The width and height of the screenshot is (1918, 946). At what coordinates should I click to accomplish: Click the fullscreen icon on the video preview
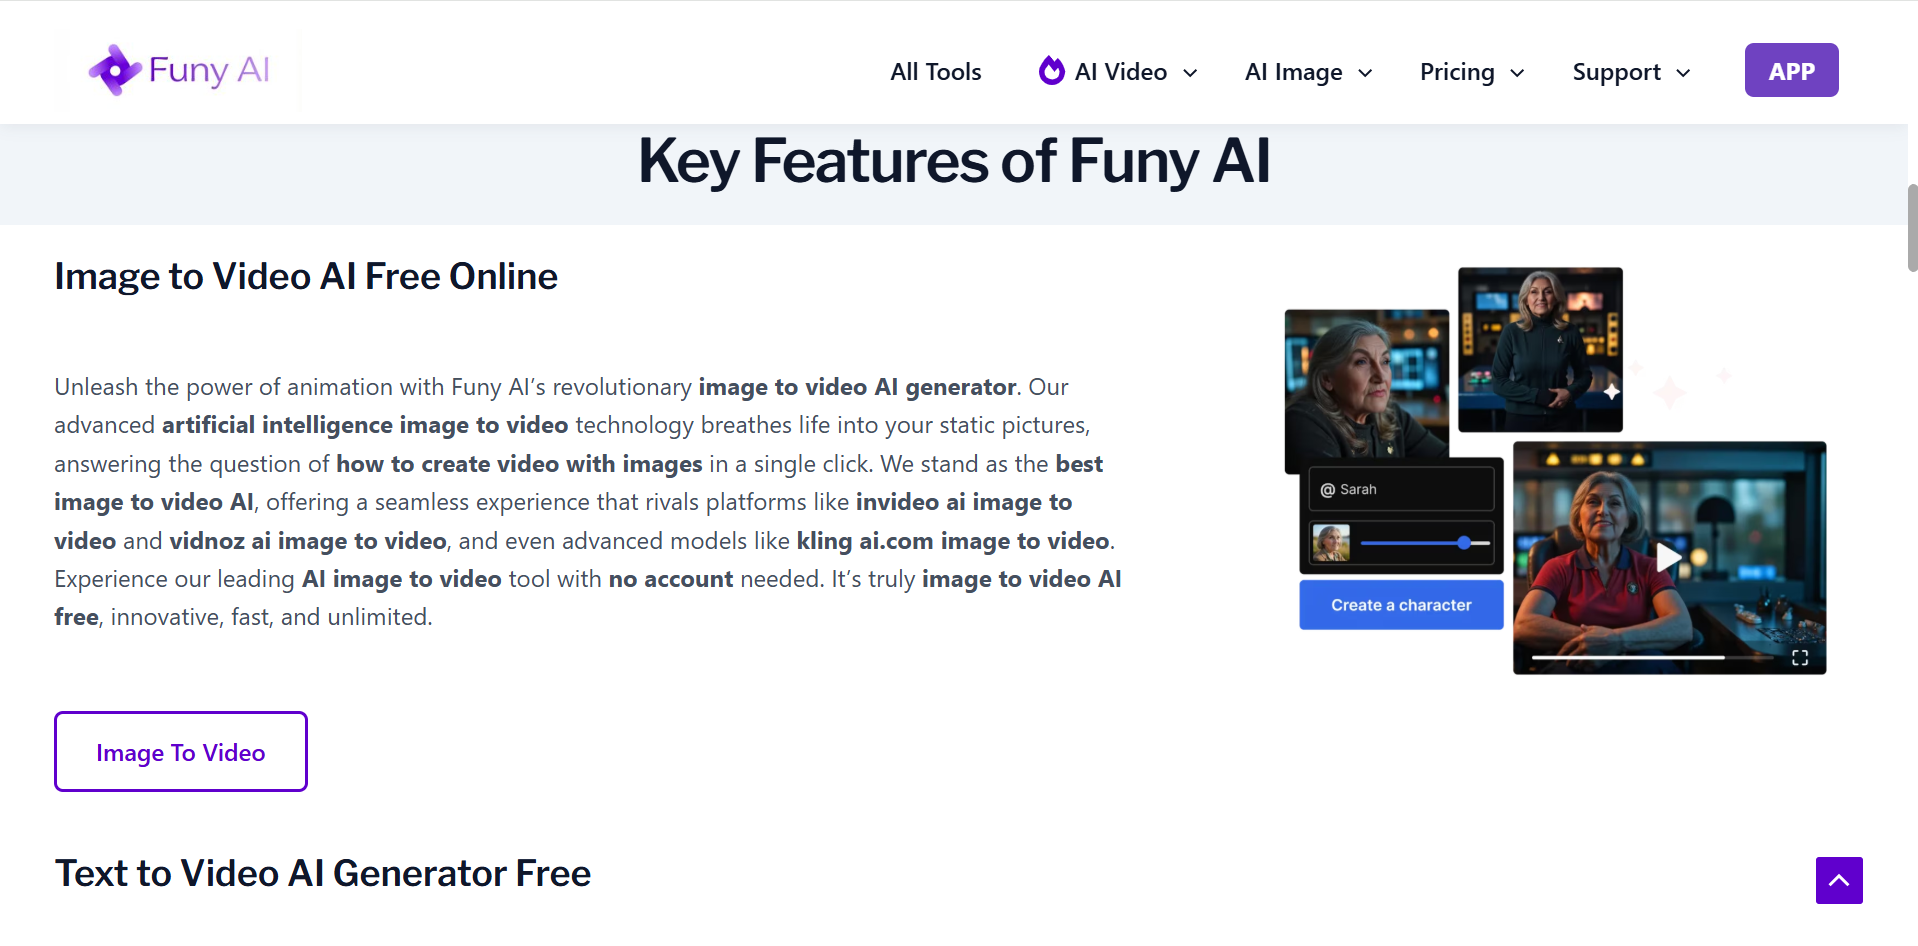point(1800,657)
